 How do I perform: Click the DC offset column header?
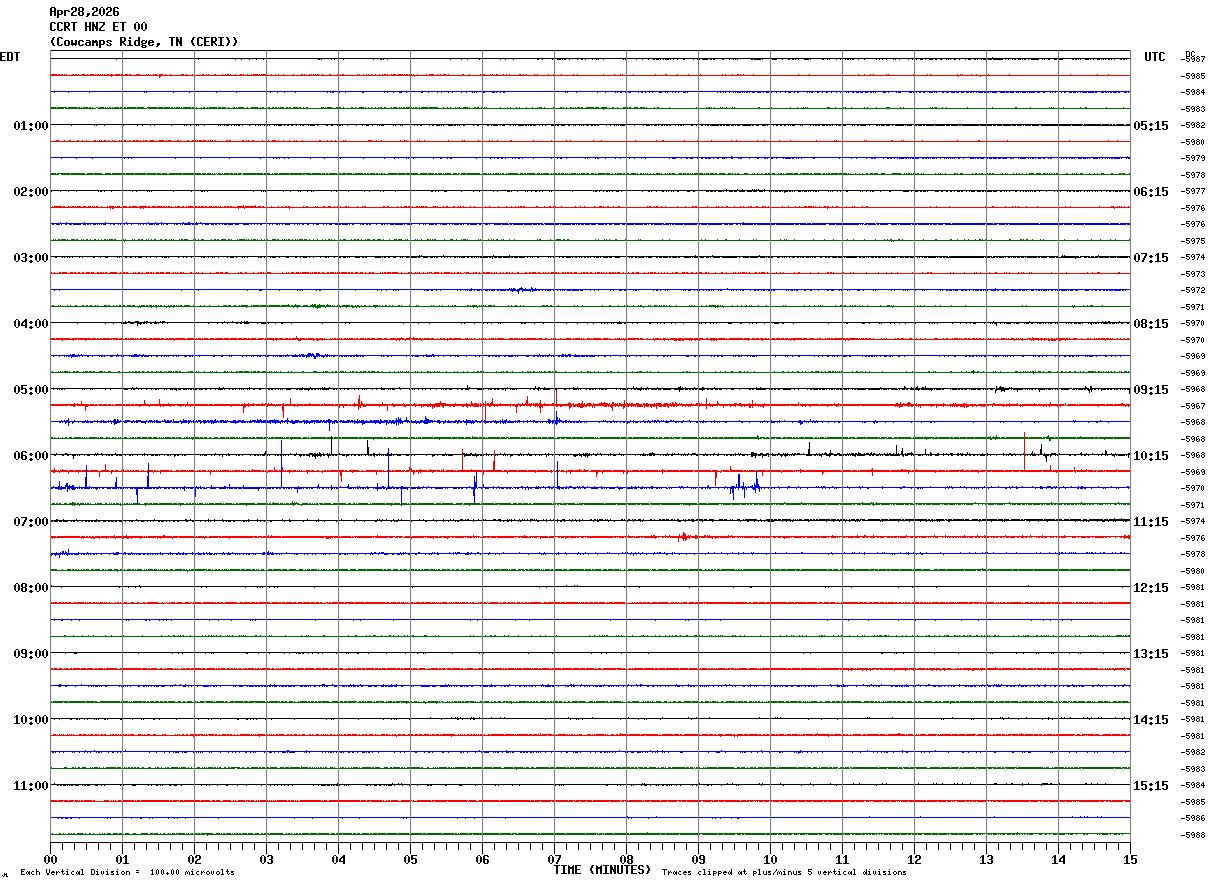pyautogui.click(x=1190, y=54)
